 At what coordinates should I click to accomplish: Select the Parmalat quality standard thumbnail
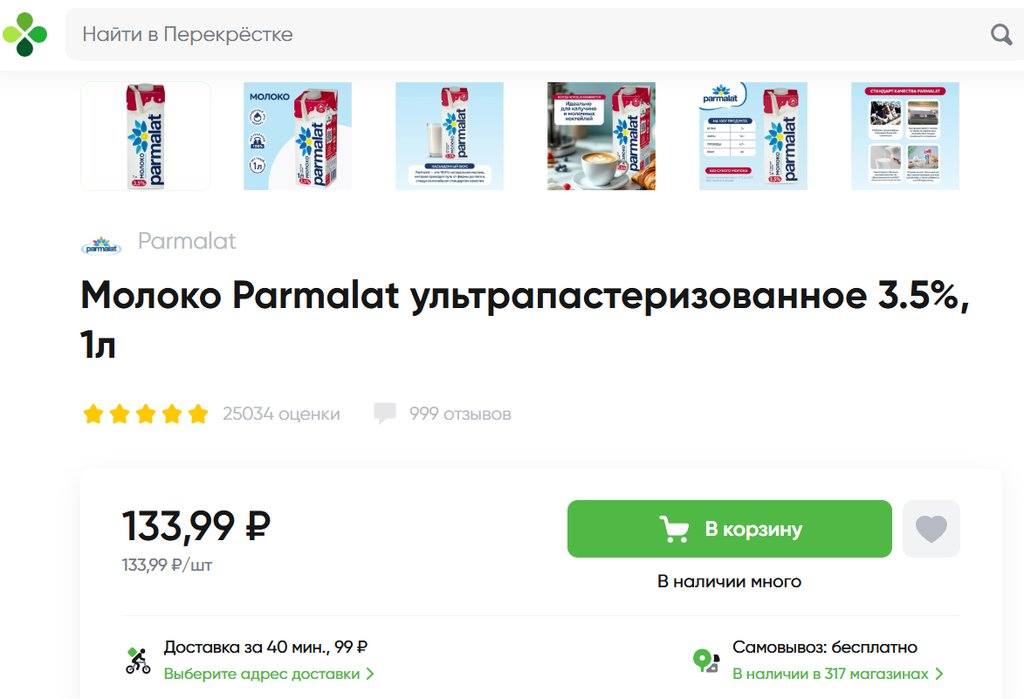(905, 136)
